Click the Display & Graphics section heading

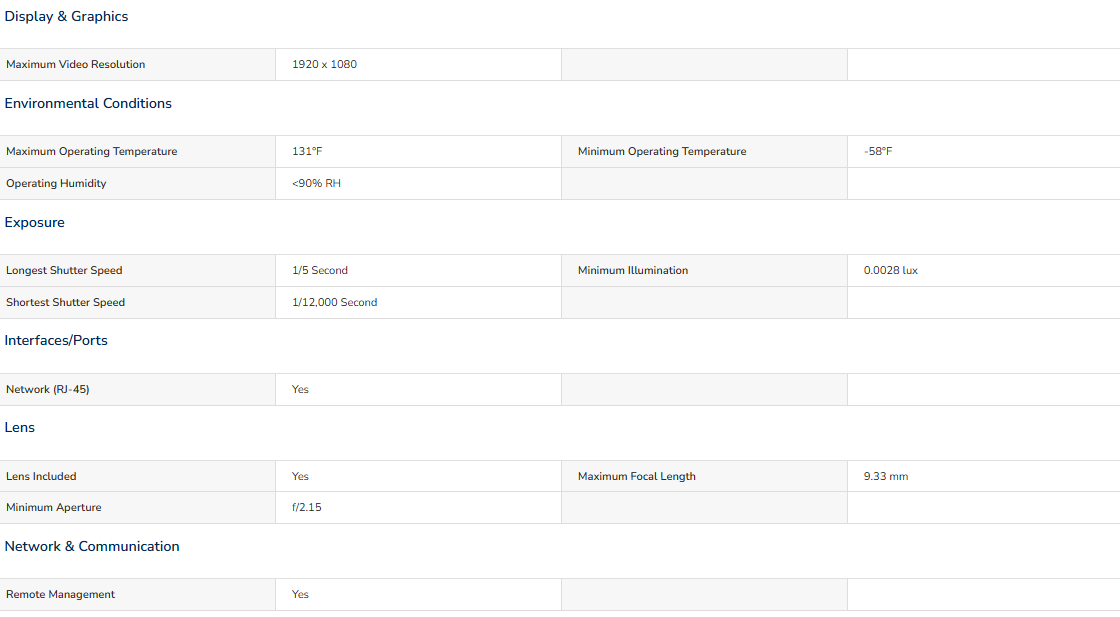[66, 17]
